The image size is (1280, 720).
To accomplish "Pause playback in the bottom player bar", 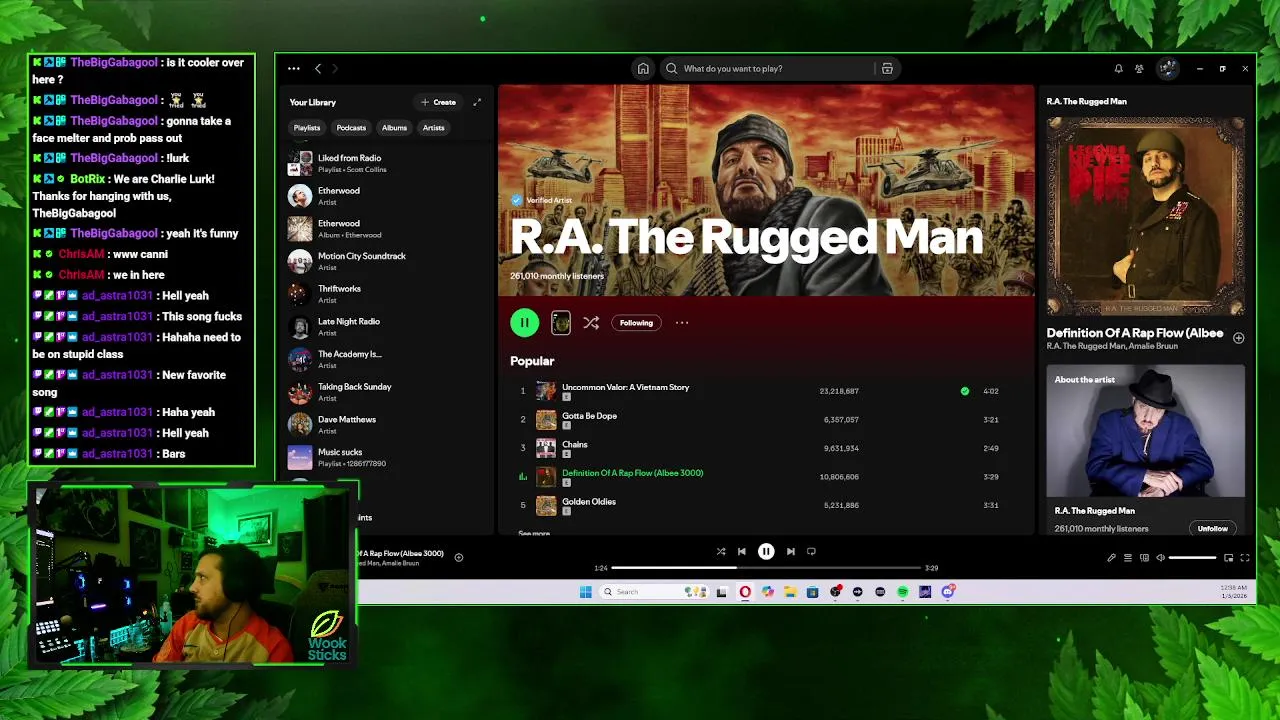I will (x=766, y=551).
